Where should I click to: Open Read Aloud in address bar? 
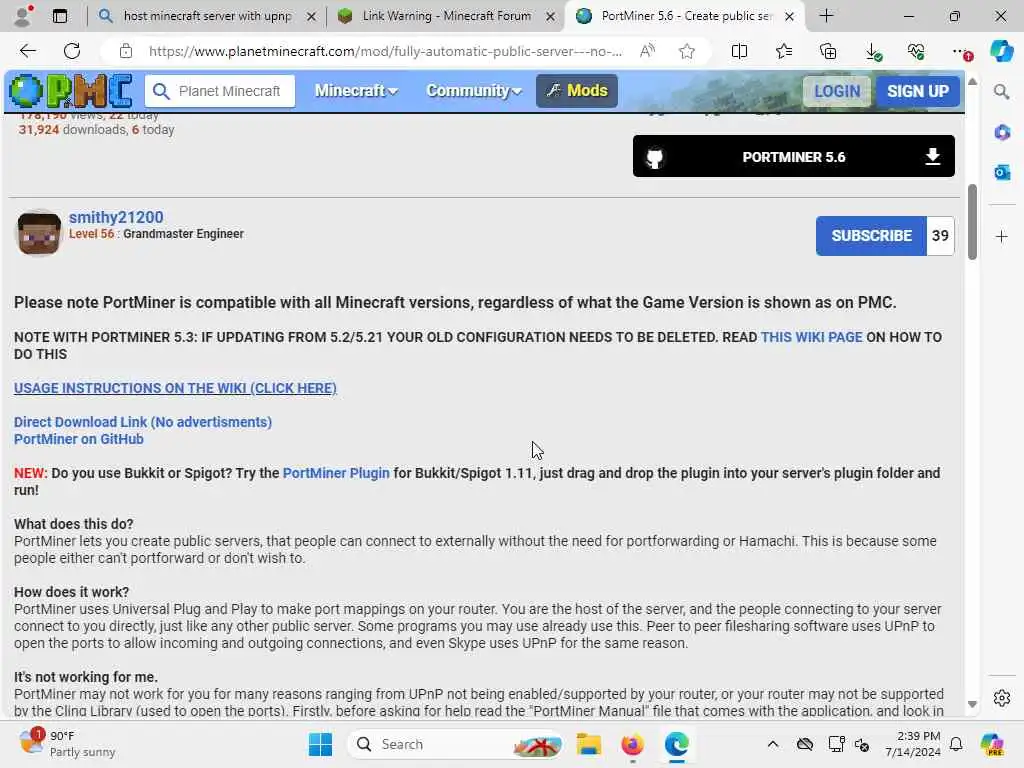[647, 51]
